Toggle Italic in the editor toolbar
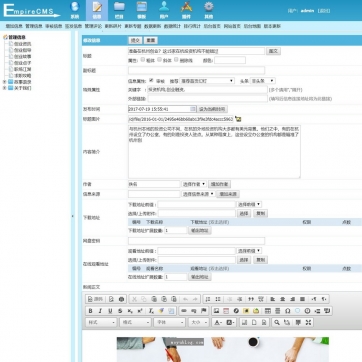The width and height of the screenshot is (362, 362). [x=100, y=311]
